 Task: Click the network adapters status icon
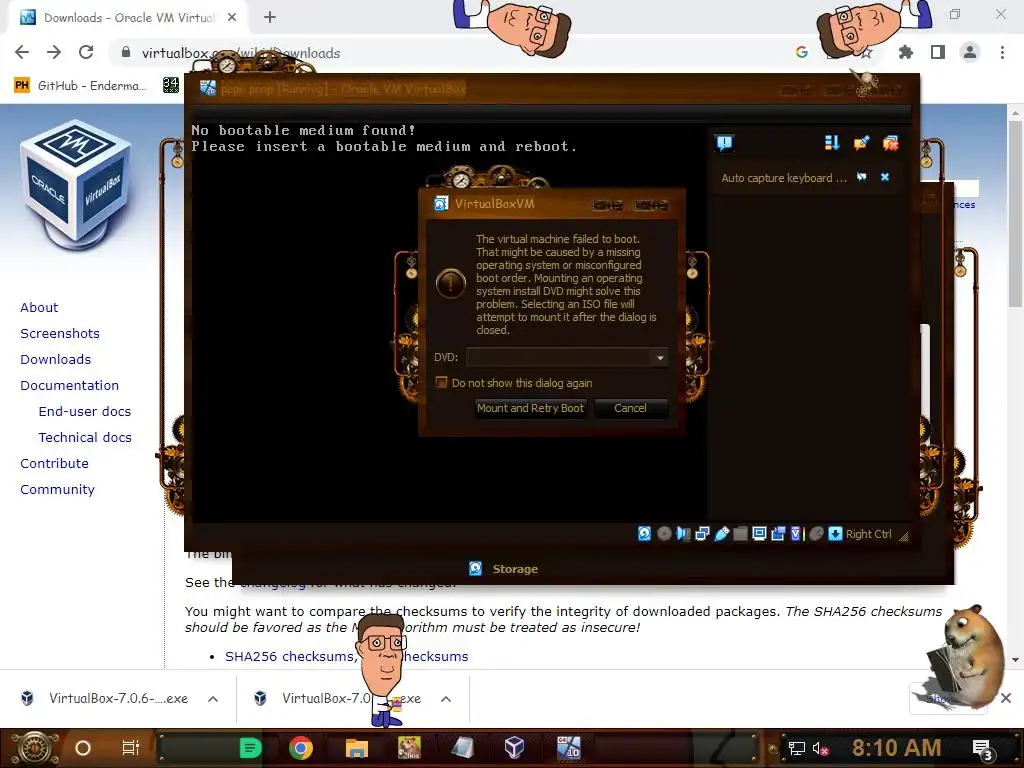point(702,534)
